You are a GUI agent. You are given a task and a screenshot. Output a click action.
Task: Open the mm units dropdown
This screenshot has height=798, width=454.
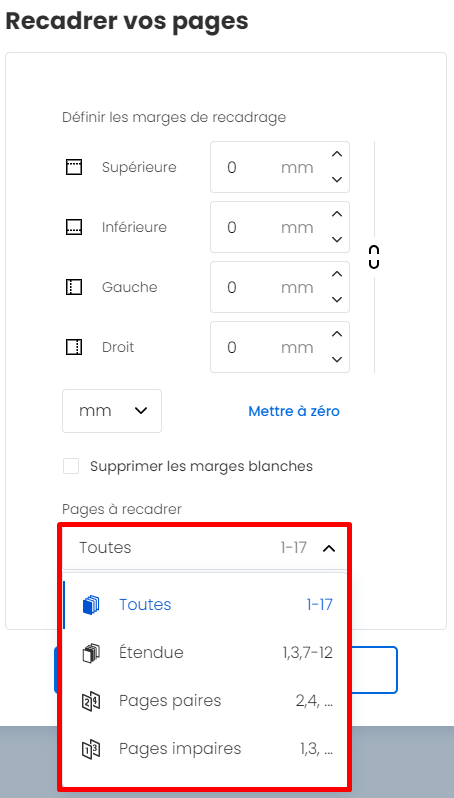(x=112, y=411)
